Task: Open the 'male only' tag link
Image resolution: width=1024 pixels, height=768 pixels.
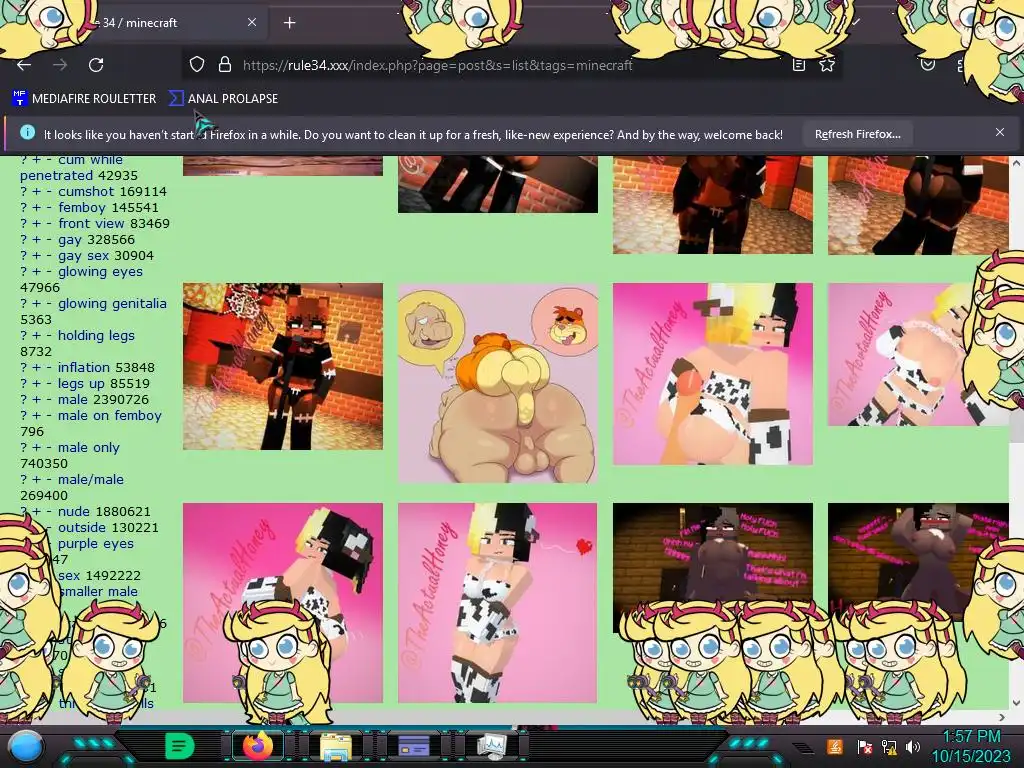Action: [89, 447]
